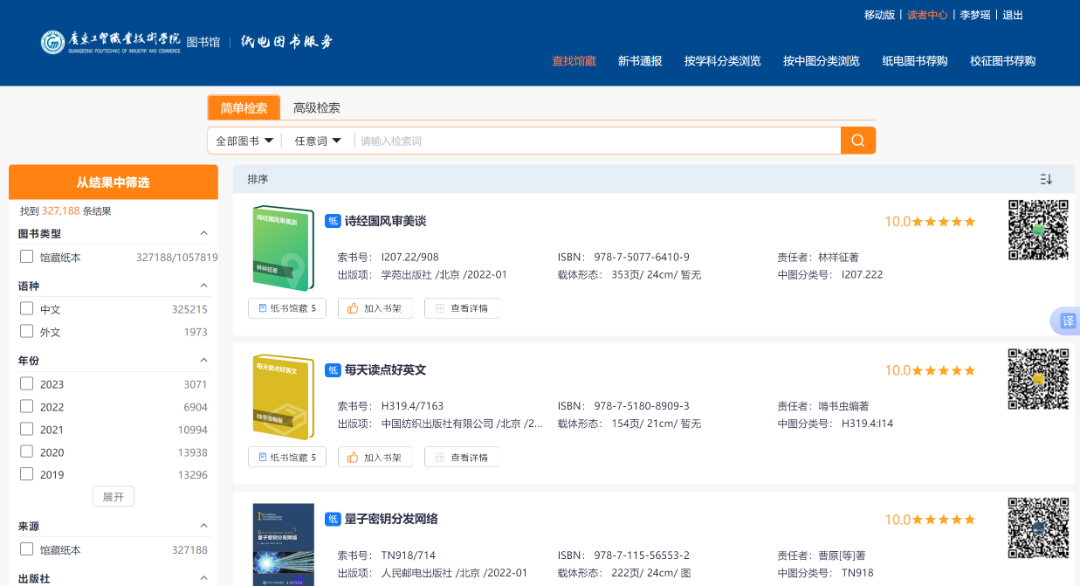Click 加入书架 for 每天读点好英文
The image size is (1080, 586).
[x=375, y=457]
